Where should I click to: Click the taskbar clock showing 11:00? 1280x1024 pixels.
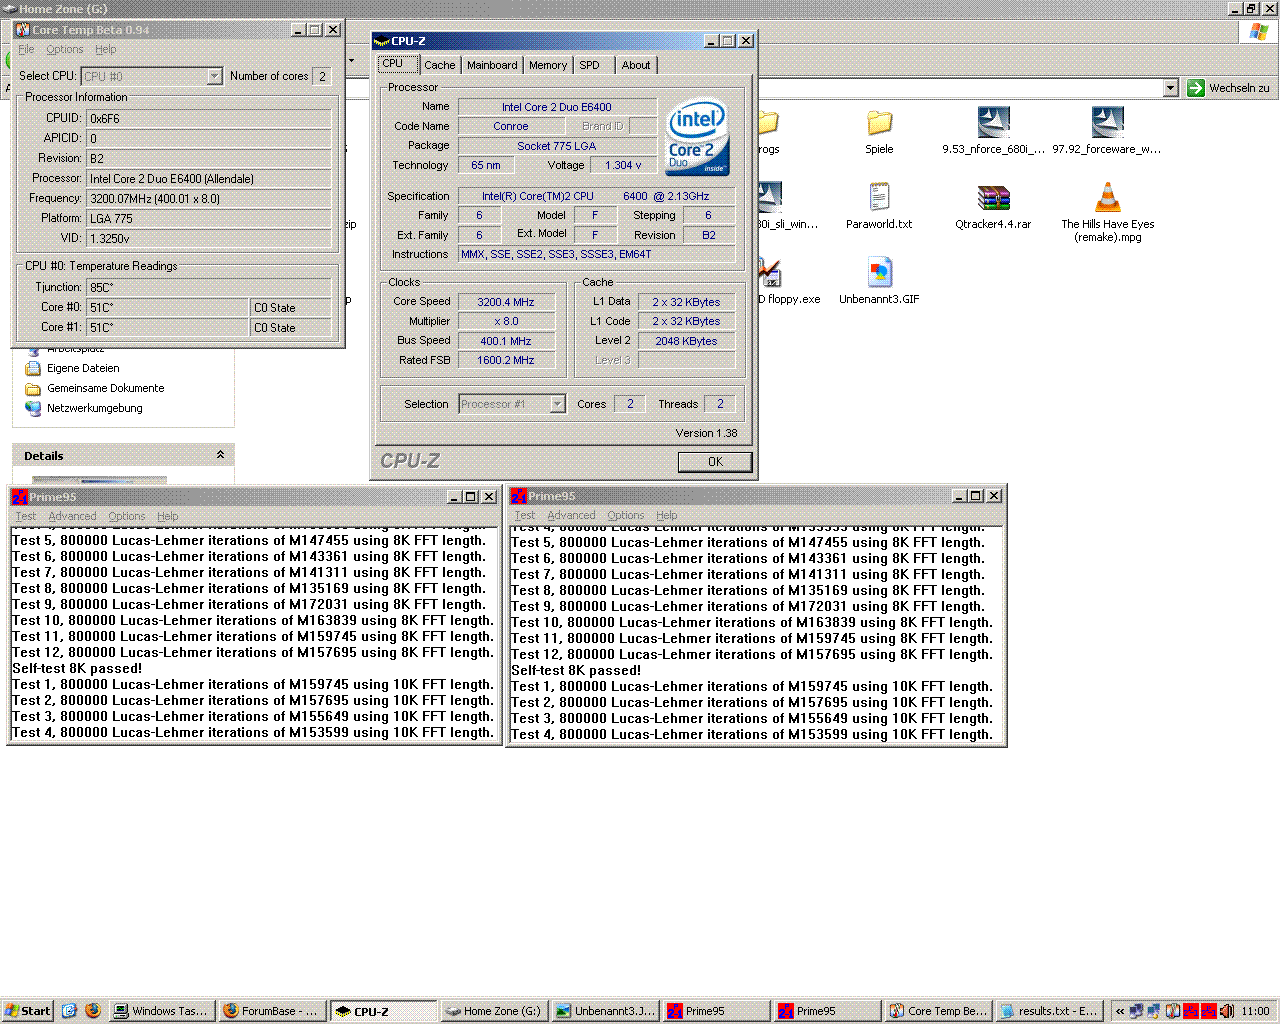[1255, 1011]
